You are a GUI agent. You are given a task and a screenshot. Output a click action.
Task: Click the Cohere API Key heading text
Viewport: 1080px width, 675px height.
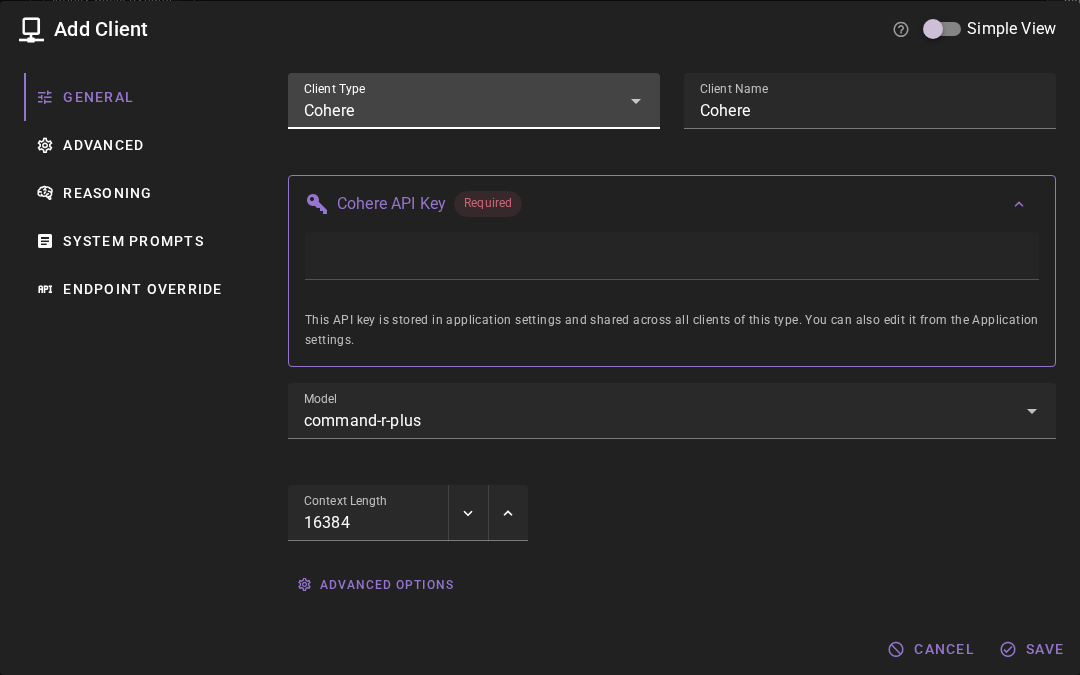pos(391,203)
